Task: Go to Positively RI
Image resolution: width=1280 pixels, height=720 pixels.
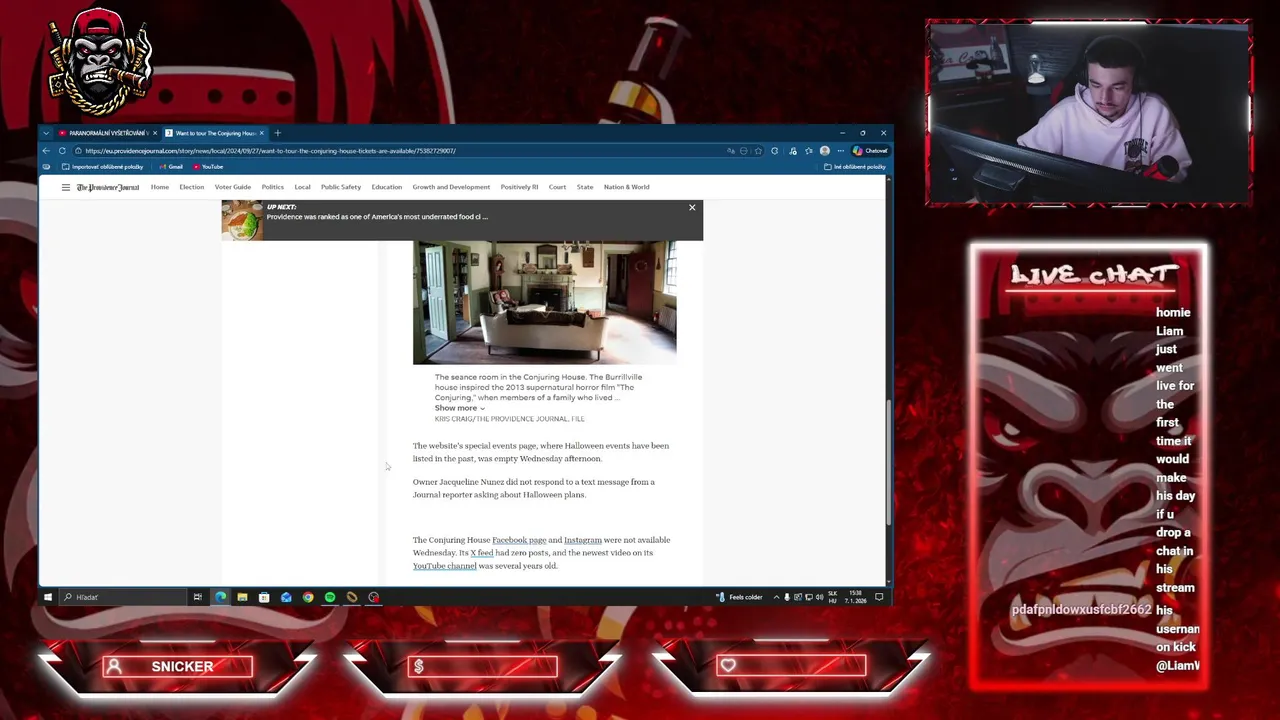Action: tap(519, 187)
